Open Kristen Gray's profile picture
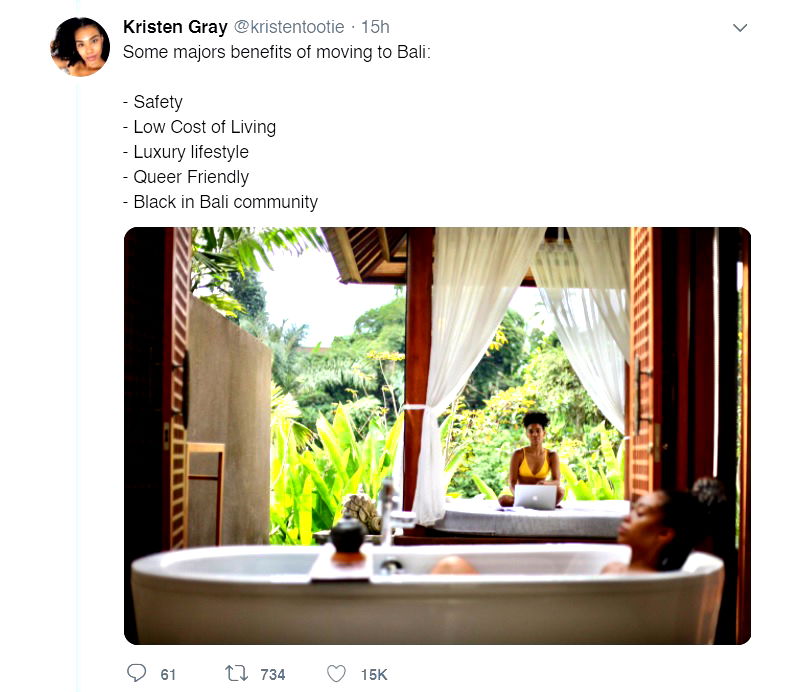Screen dimensions: 800x692 80,46
